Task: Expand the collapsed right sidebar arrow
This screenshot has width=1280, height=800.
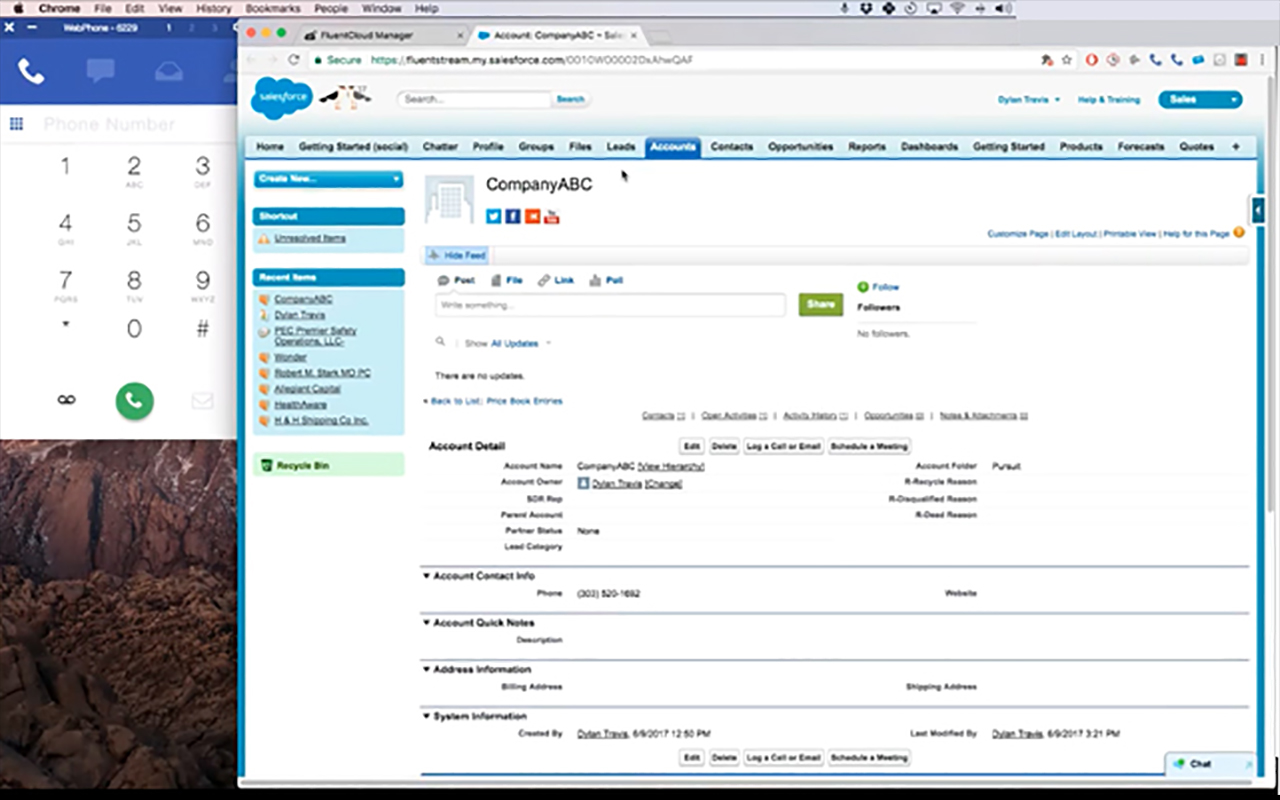Action: pyautogui.click(x=1256, y=209)
